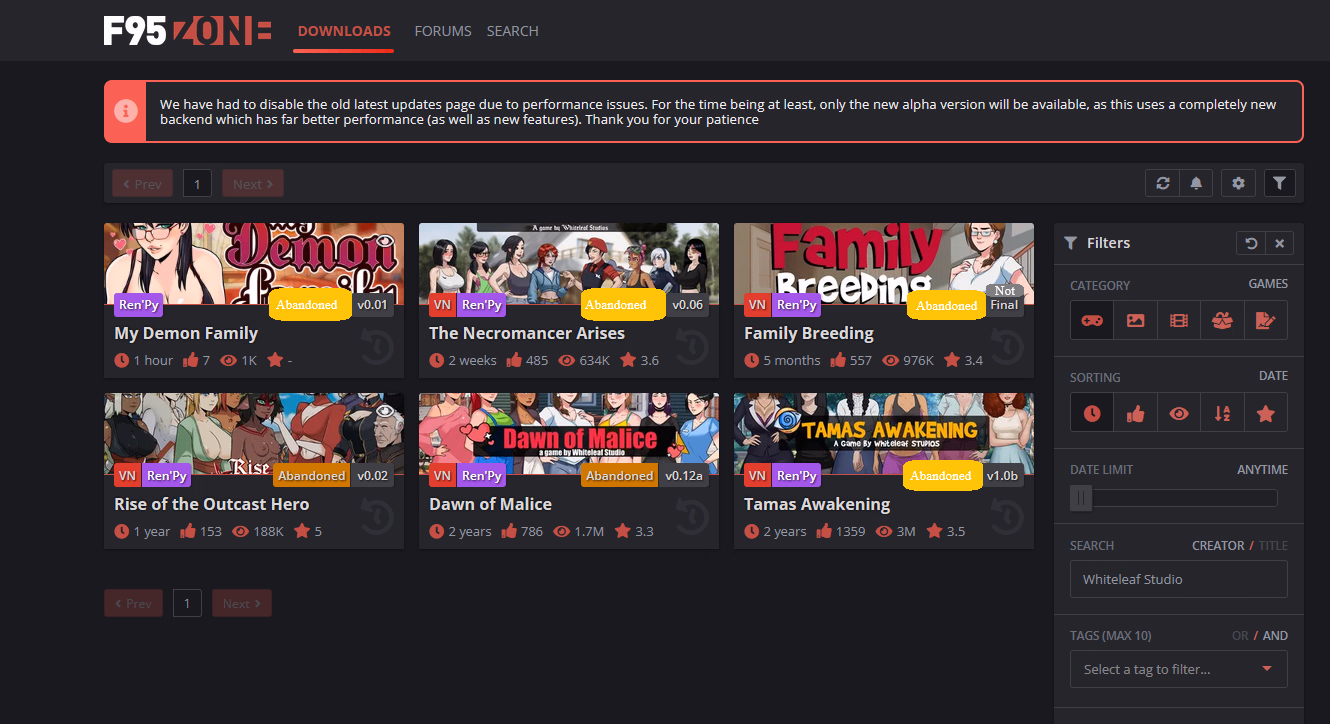
Task: Switch search mode to CREATOR
Action: tap(1218, 546)
